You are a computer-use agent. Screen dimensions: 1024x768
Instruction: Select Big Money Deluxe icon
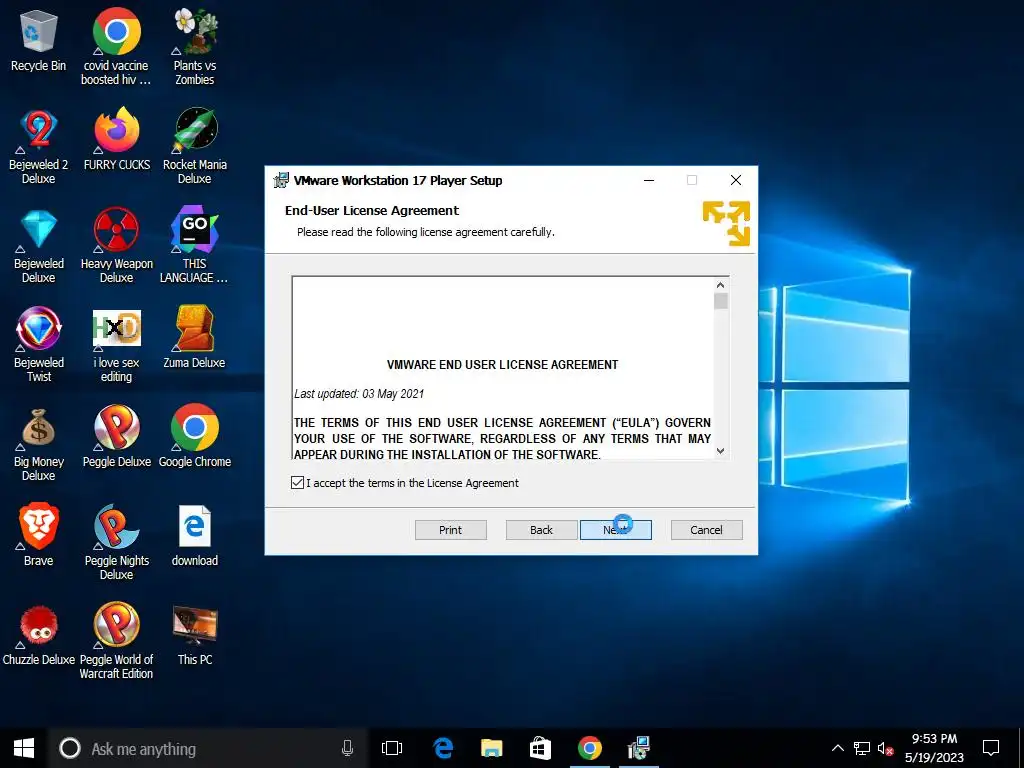coord(38,443)
